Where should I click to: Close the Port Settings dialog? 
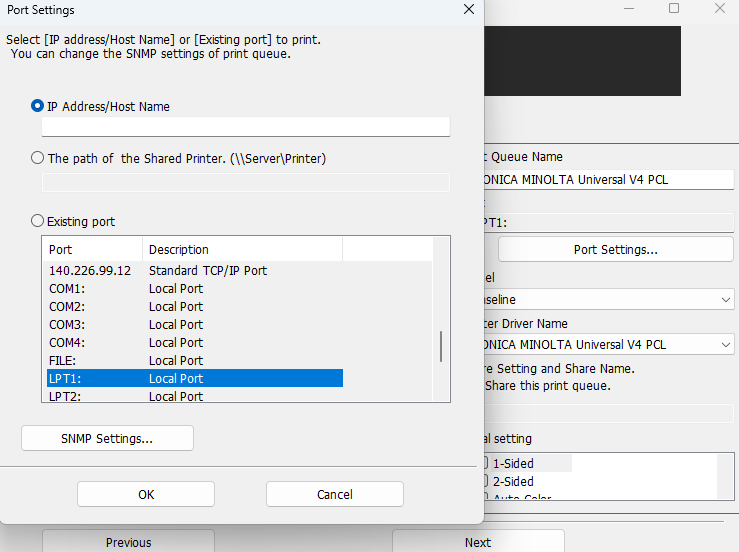point(469,10)
